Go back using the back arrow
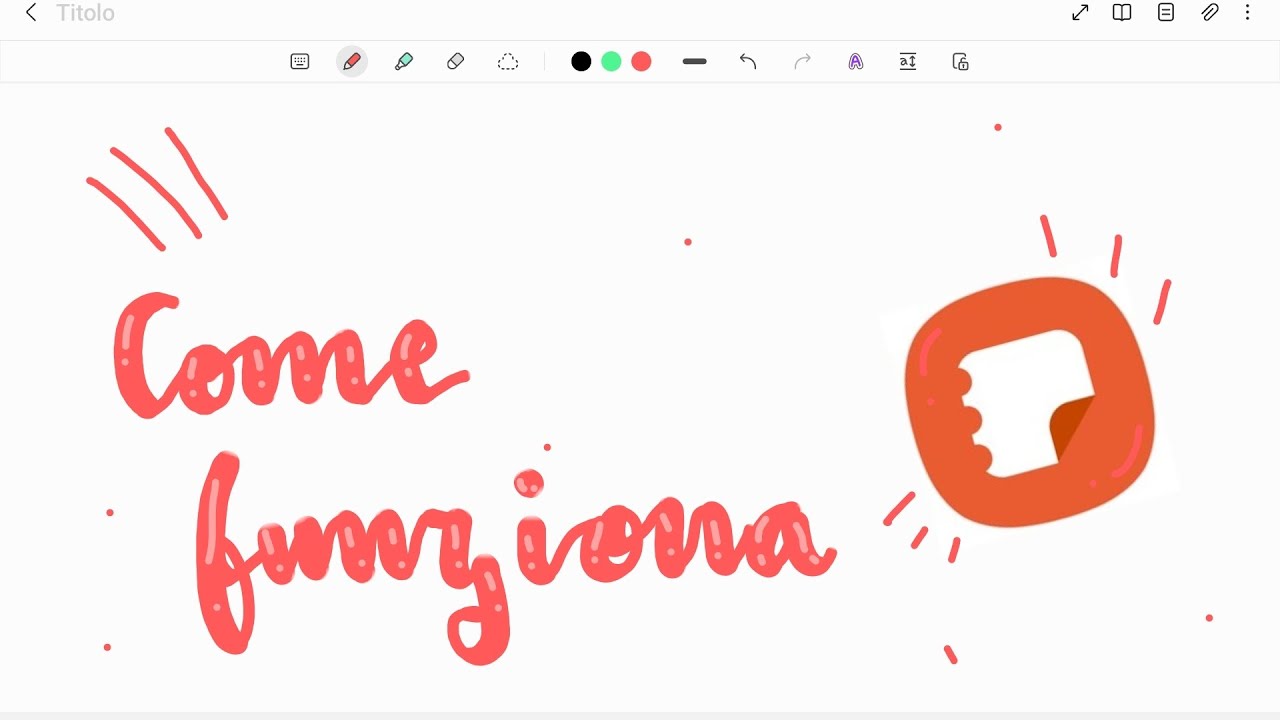 pos(31,13)
